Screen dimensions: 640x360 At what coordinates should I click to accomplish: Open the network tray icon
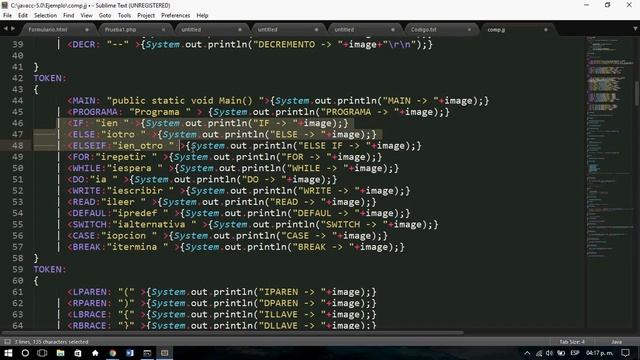[539, 353]
